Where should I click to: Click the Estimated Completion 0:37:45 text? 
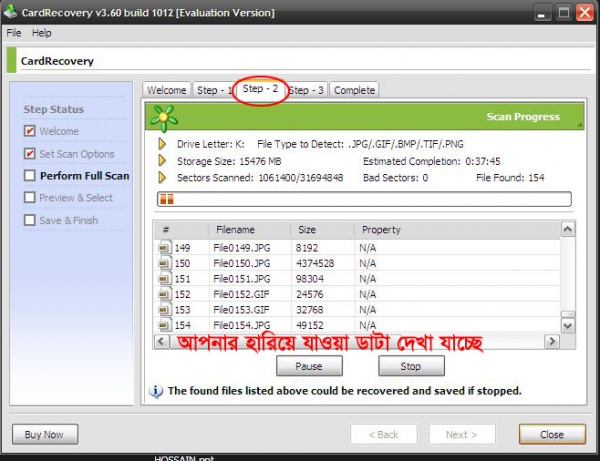(431, 161)
